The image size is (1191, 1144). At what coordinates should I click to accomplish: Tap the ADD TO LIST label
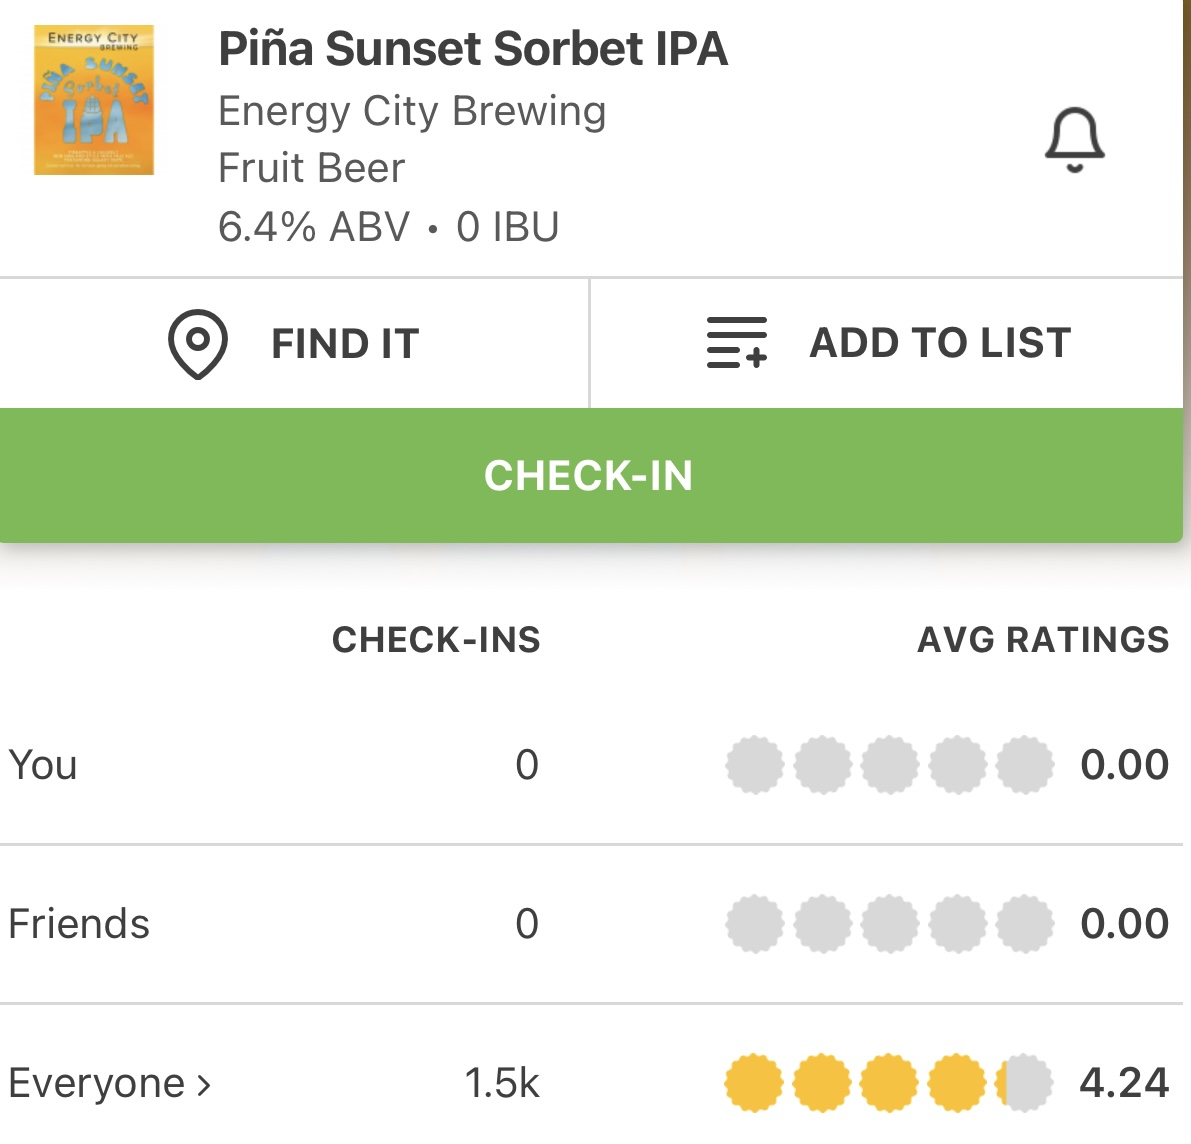pyautogui.click(x=939, y=343)
